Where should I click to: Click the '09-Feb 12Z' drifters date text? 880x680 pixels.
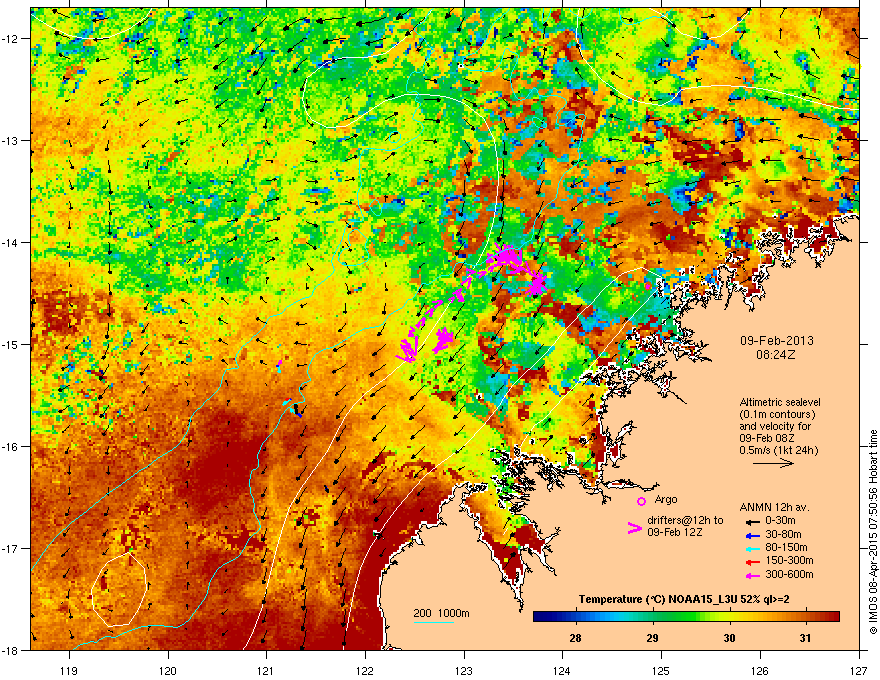click(675, 532)
